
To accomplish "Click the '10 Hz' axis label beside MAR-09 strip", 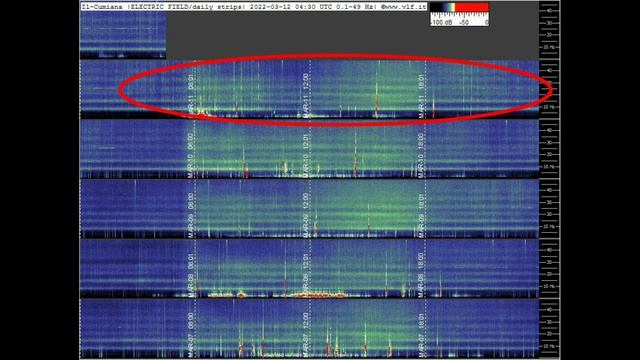I will (549, 227).
